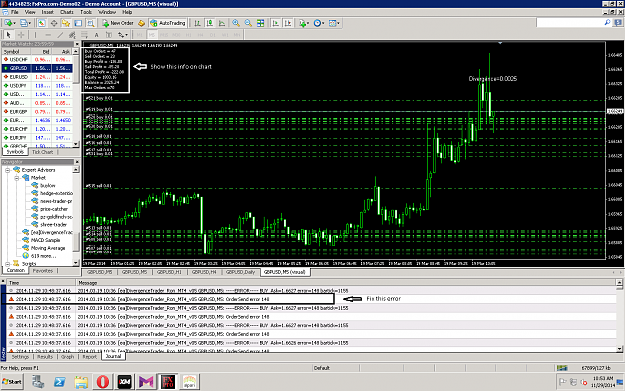Zoom in on the chart
The width and height of the screenshot is (625, 391).
236,23
